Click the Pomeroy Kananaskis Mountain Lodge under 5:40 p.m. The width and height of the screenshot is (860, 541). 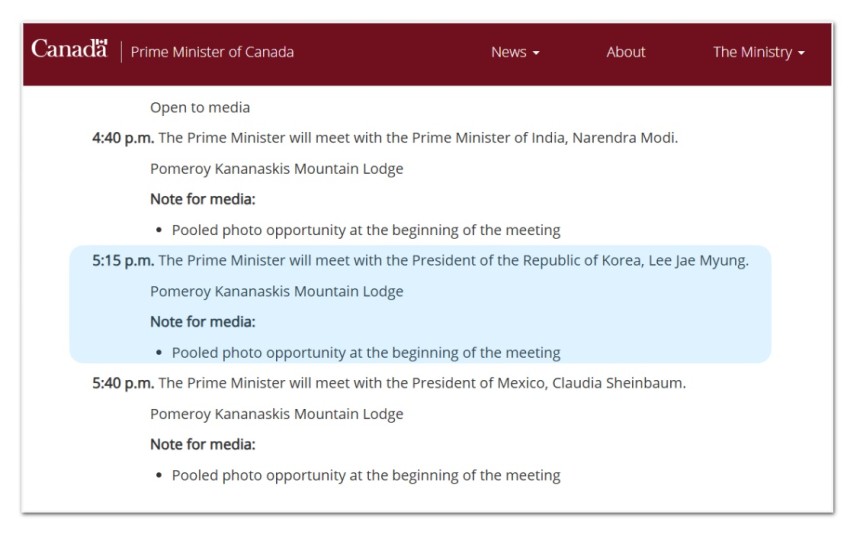tap(276, 414)
